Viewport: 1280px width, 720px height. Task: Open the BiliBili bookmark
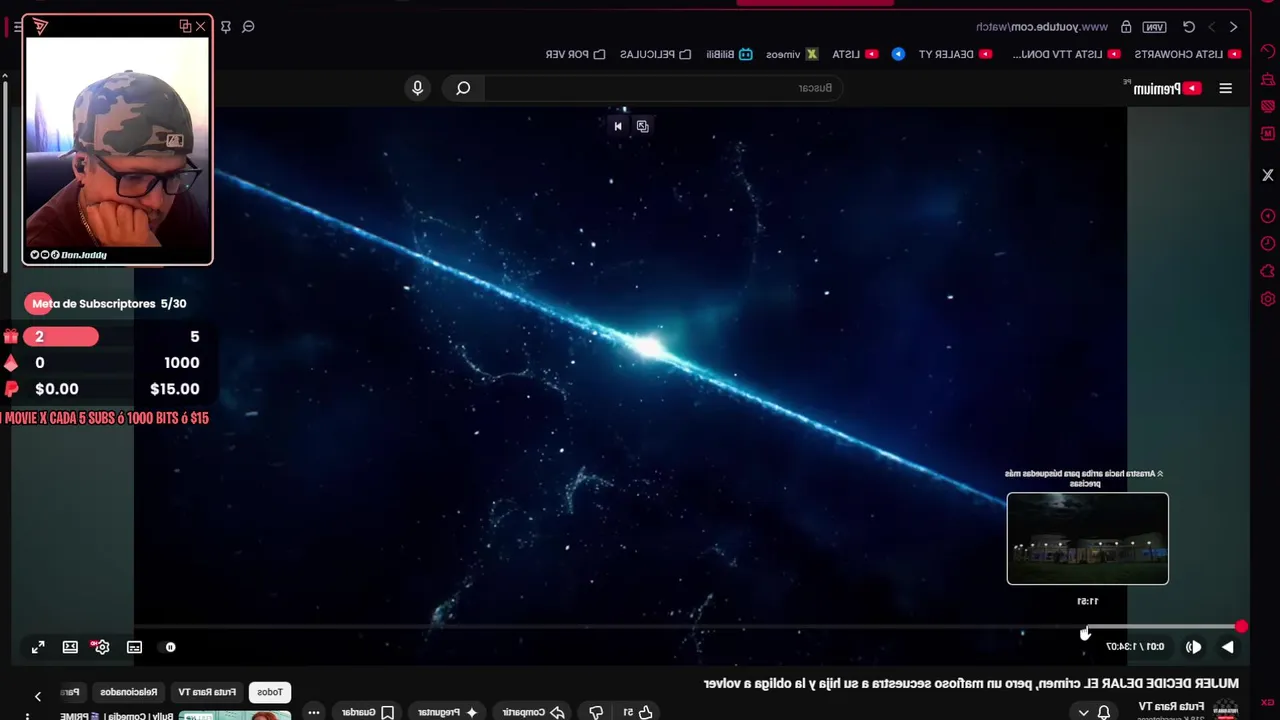coord(729,54)
